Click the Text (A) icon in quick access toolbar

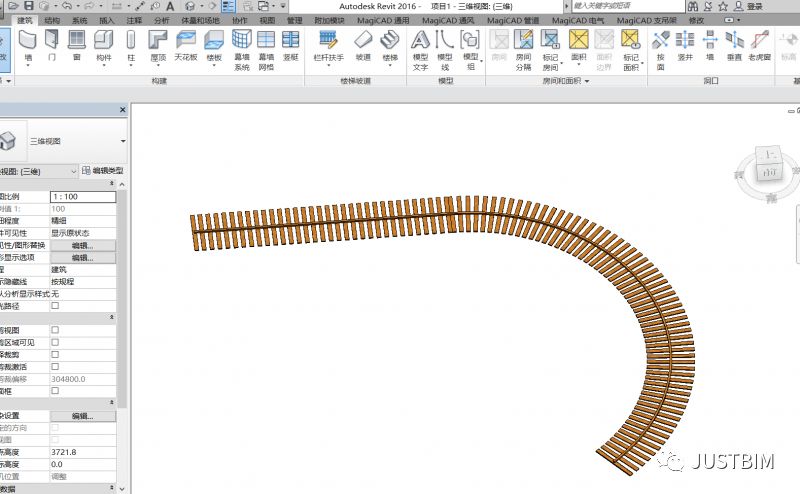pos(170,6)
